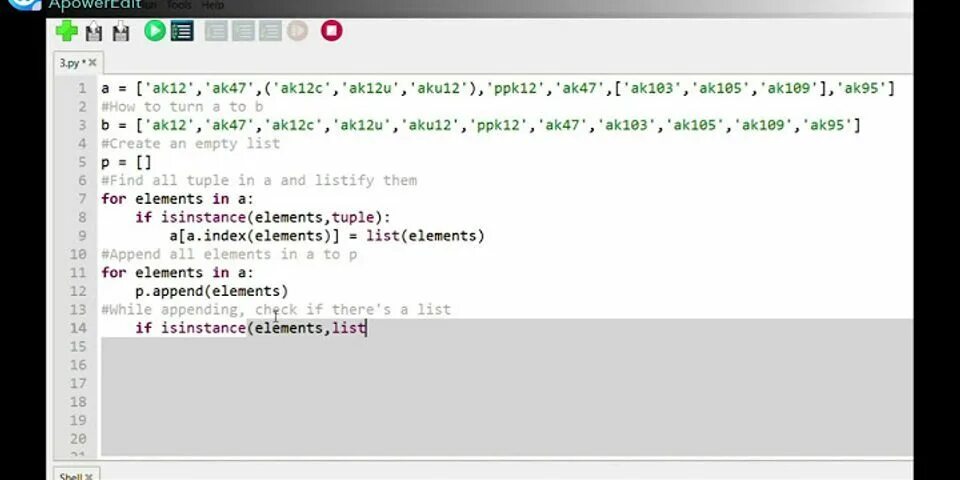
Task: Place cursor on 'p = []' line
Action: tap(126, 162)
